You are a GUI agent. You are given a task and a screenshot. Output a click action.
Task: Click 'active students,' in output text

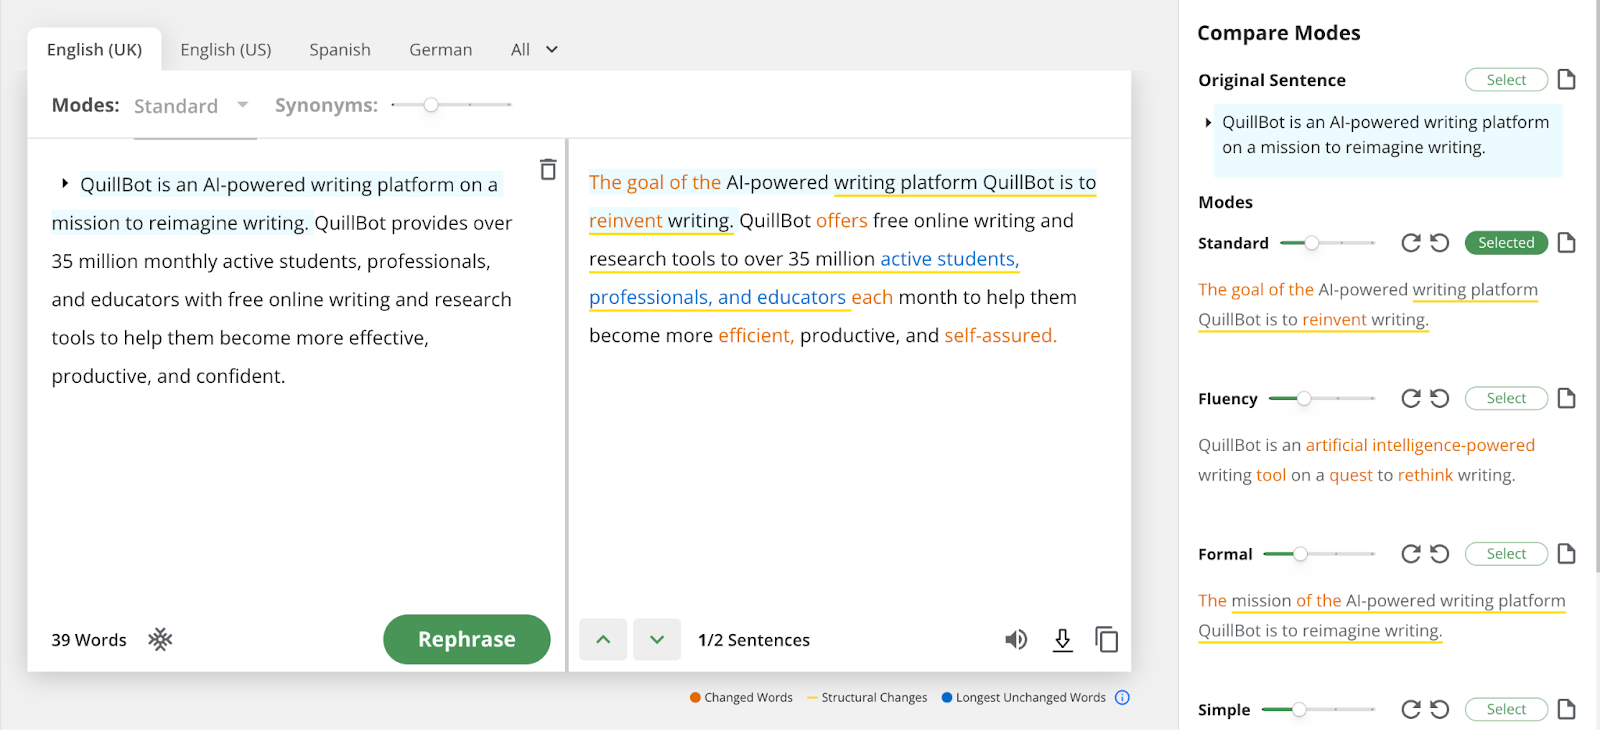(x=950, y=259)
